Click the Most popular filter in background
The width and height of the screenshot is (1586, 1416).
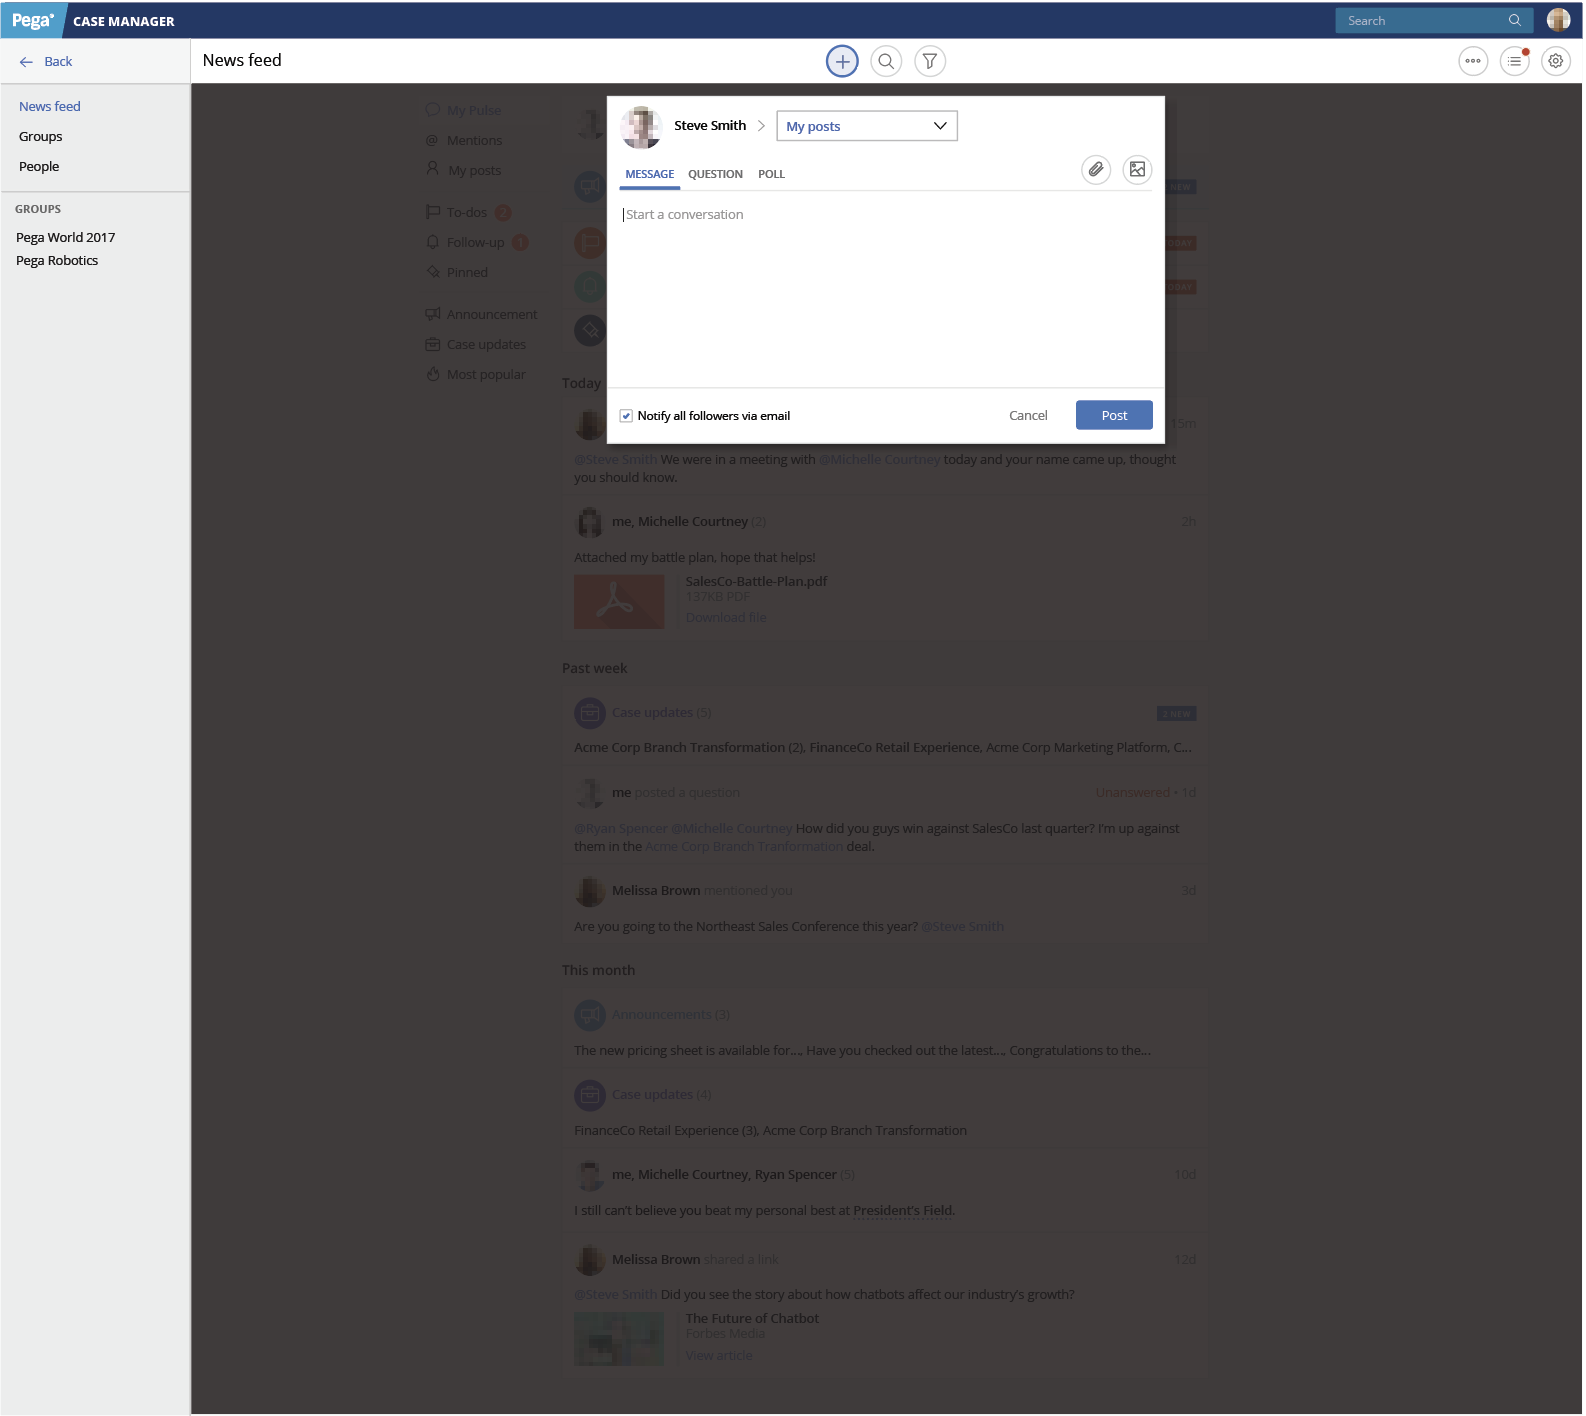[486, 375]
